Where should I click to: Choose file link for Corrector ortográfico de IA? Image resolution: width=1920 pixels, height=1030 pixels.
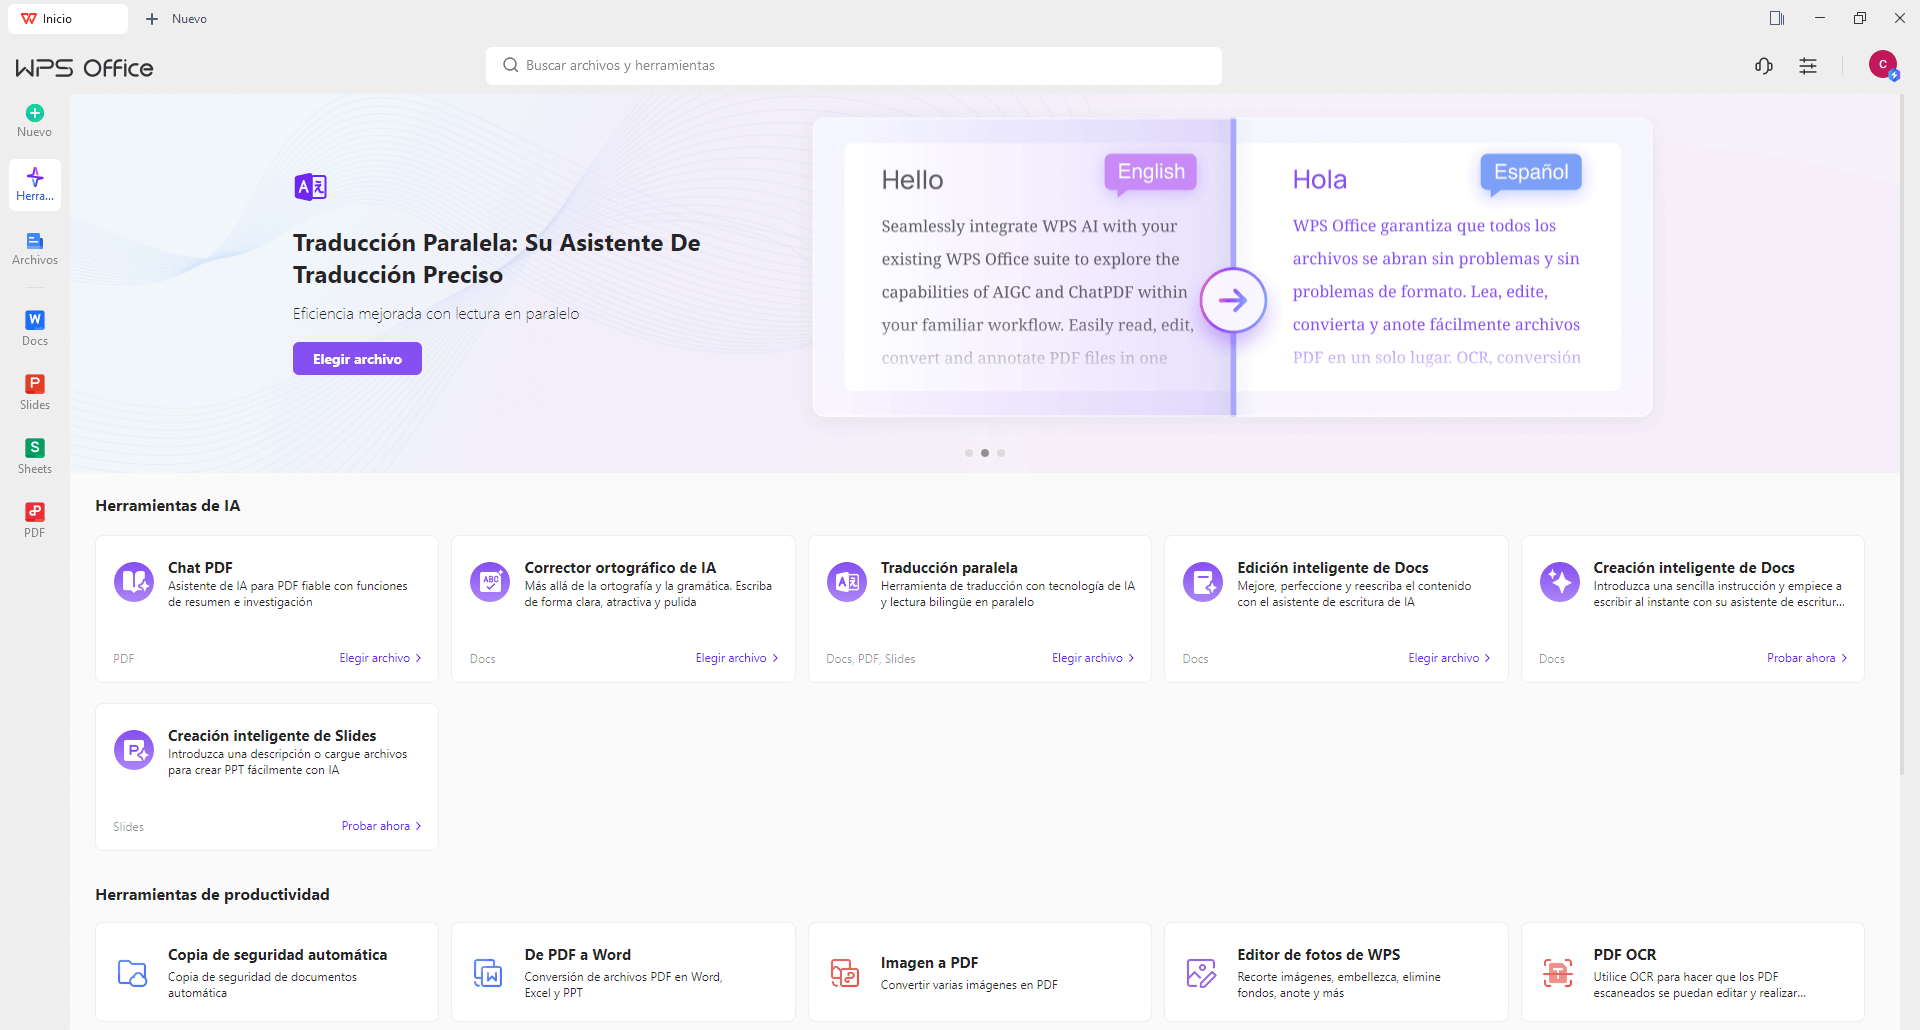tap(737, 658)
